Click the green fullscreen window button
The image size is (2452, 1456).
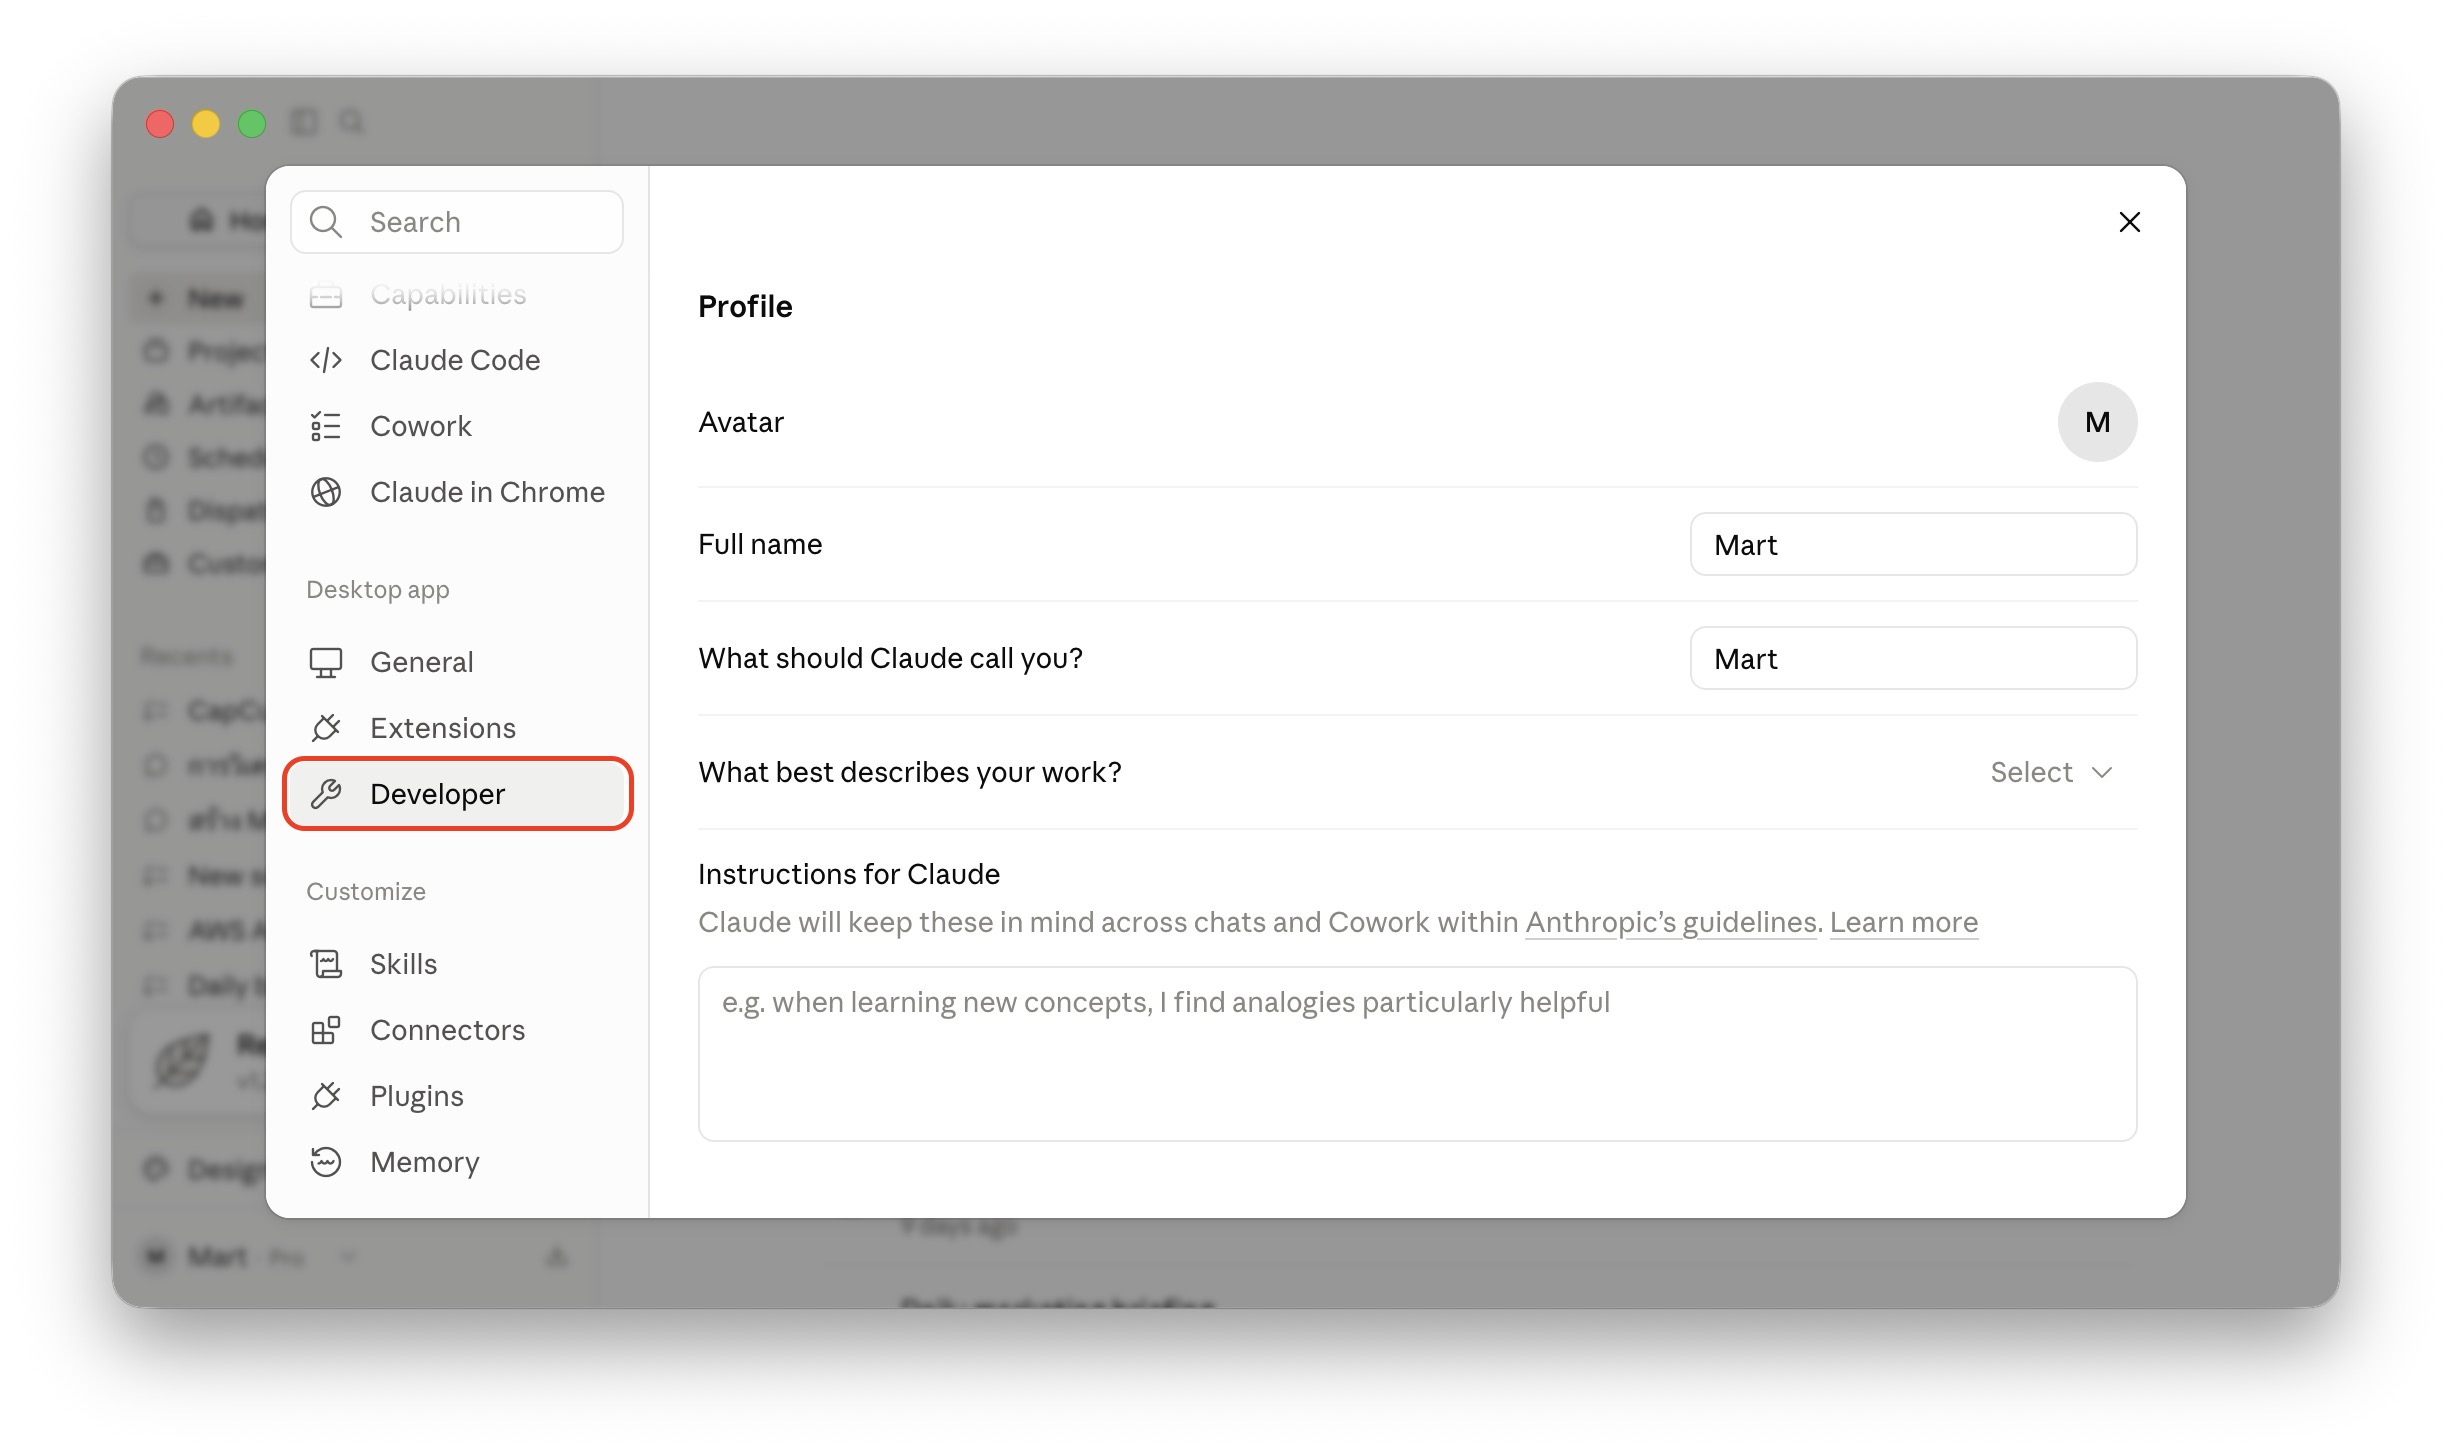coord(252,123)
